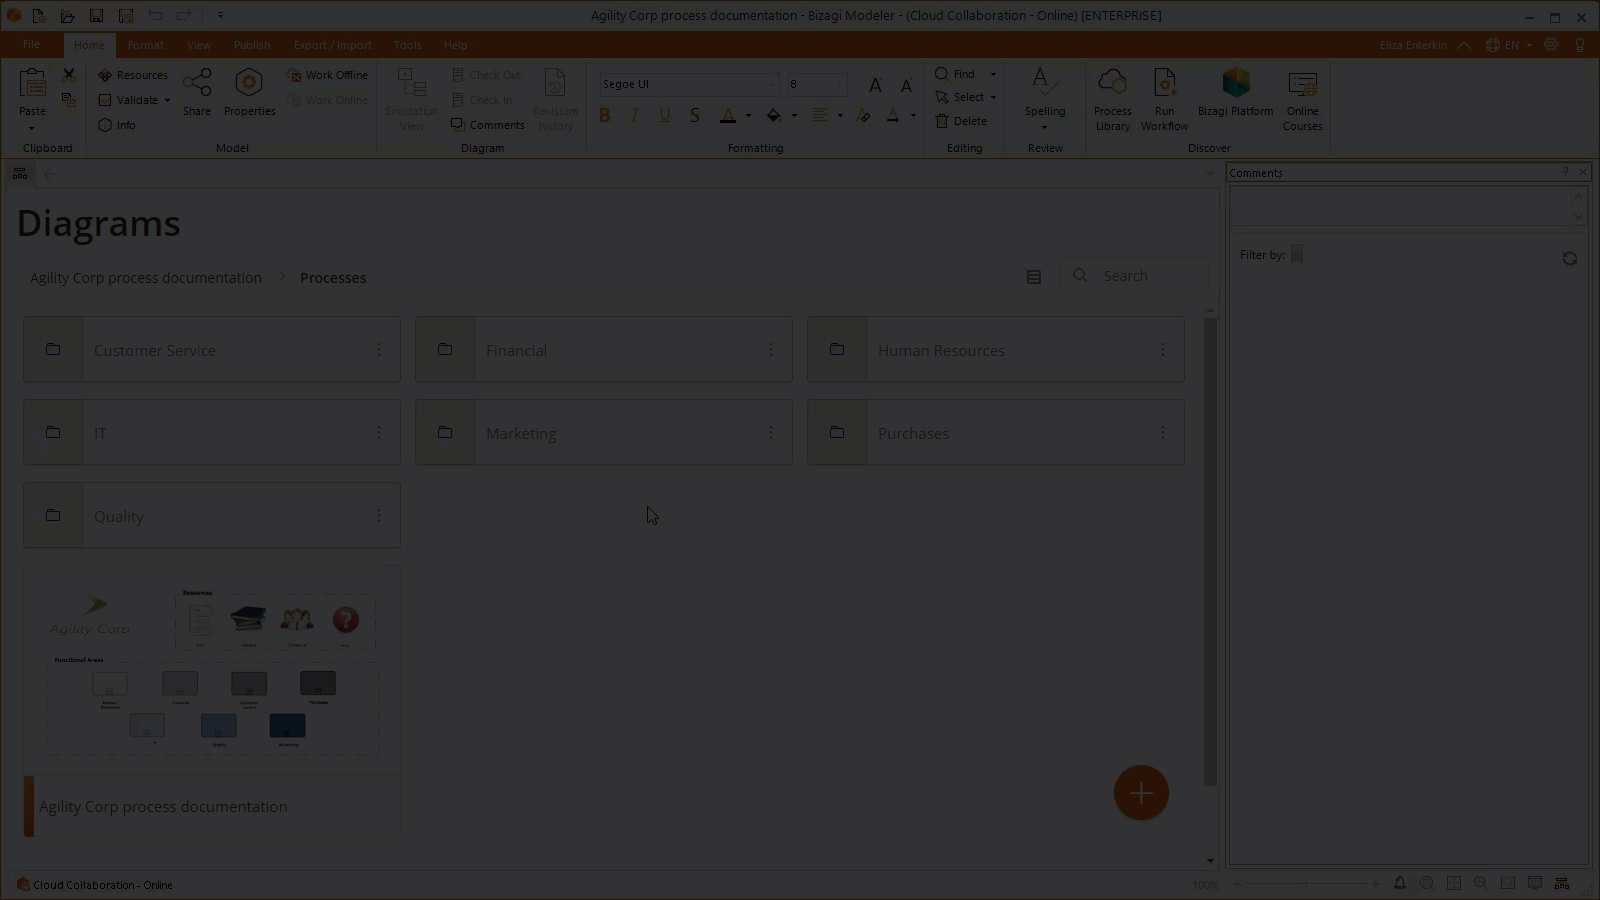Open the font size dropdown
1600x900 pixels.
(839, 85)
